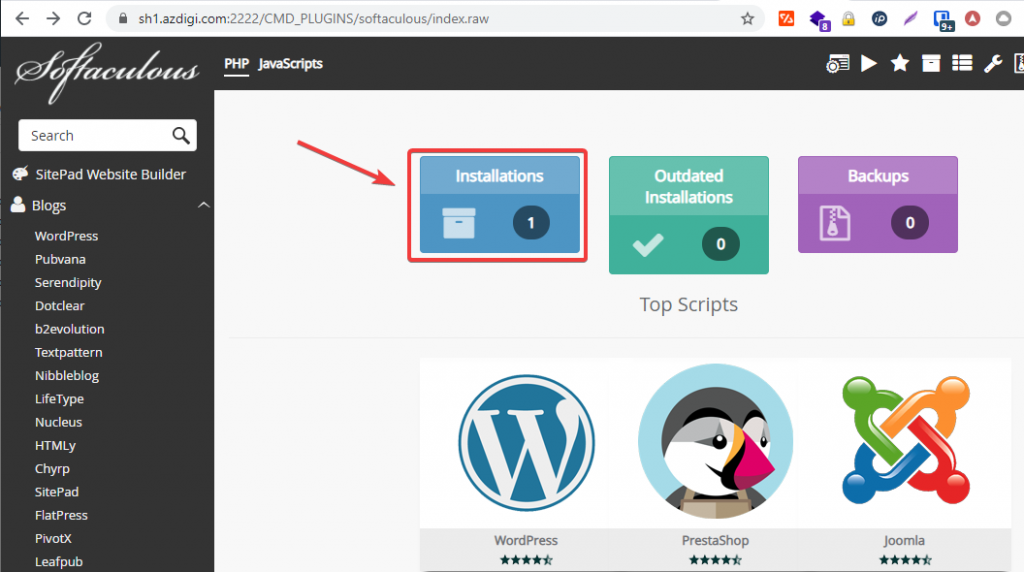This screenshot has height=572, width=1024.
Task: Click the yellow padlock extension icon
Action: [x=848, y=18]
